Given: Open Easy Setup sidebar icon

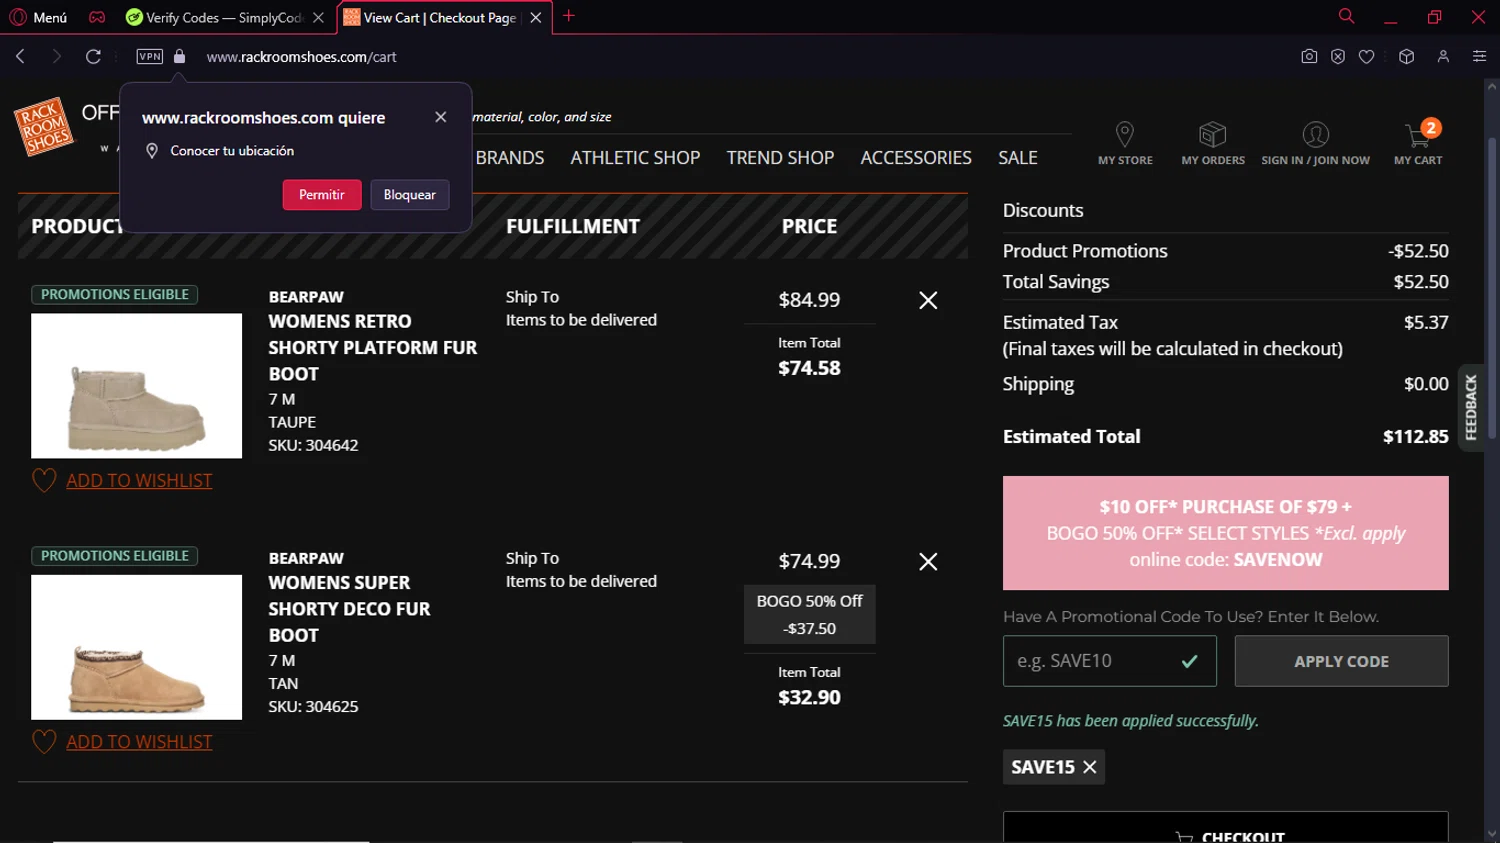Looking at the screenshot, I should click(1479, 57).
